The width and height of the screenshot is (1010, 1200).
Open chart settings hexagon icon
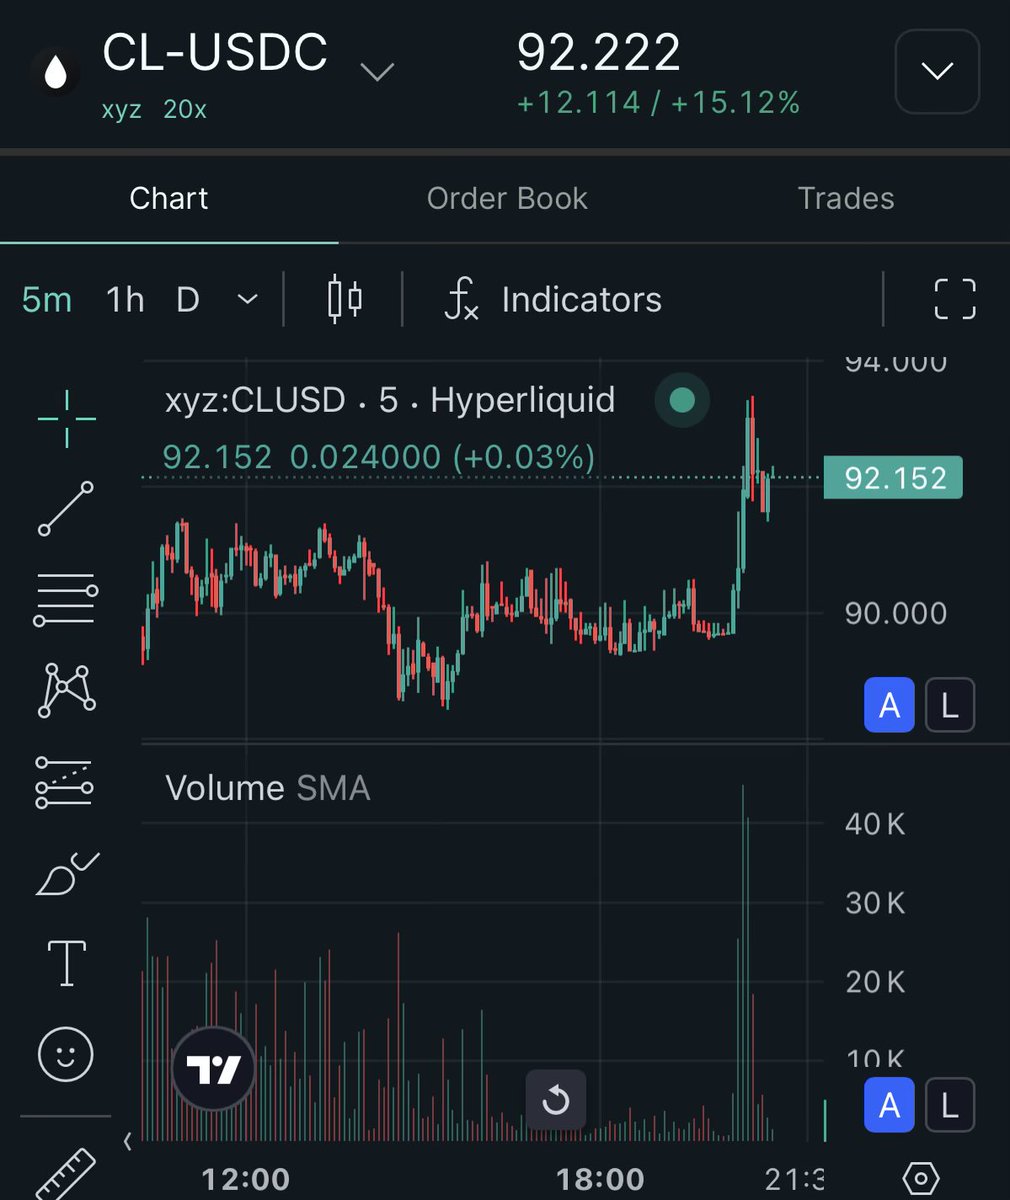coord(920,1179)
